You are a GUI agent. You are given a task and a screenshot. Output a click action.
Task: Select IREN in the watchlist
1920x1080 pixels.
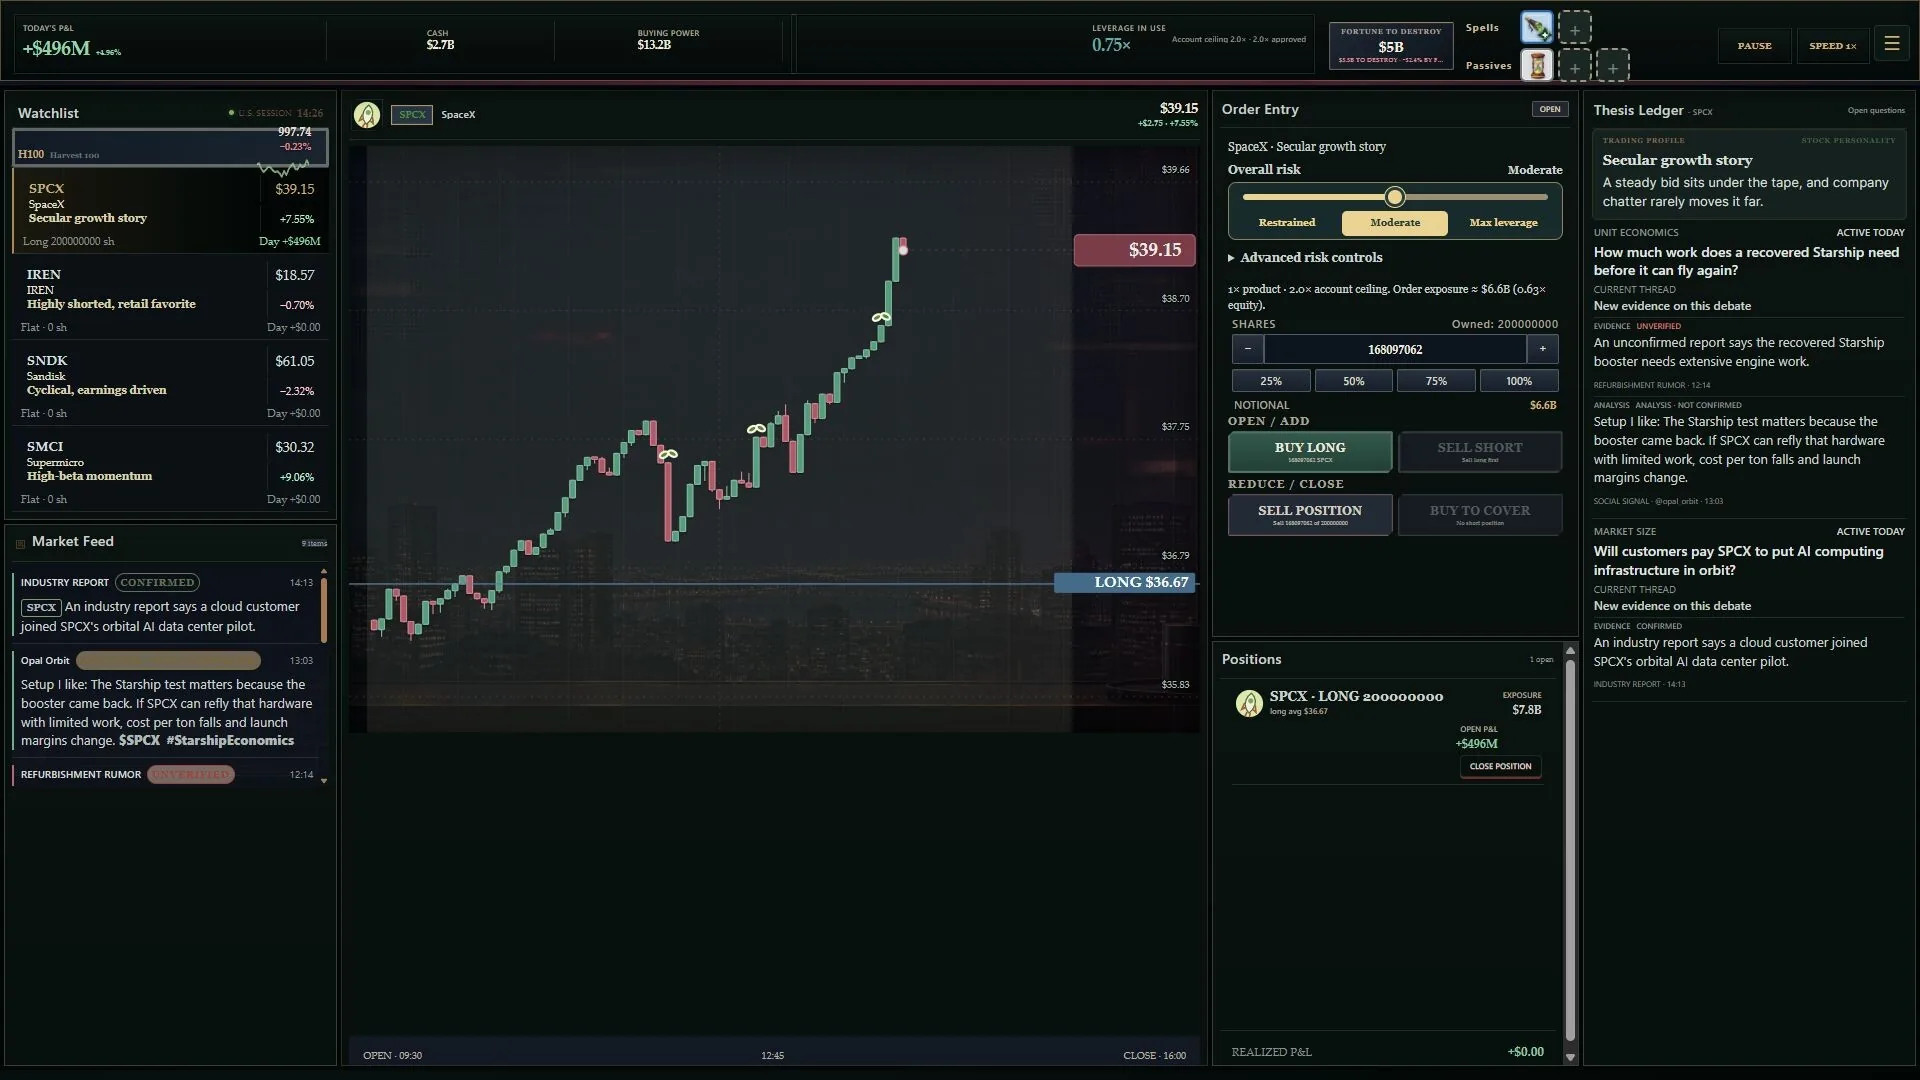point(170,299)
